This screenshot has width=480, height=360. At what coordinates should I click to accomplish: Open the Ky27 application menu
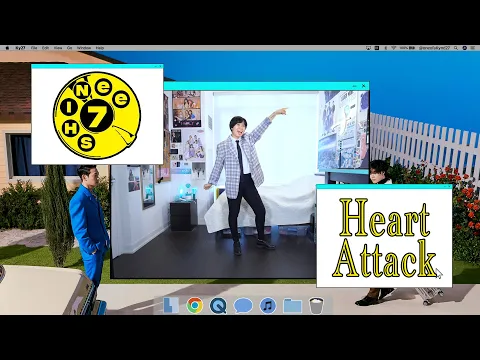click(x=20, y=48)
